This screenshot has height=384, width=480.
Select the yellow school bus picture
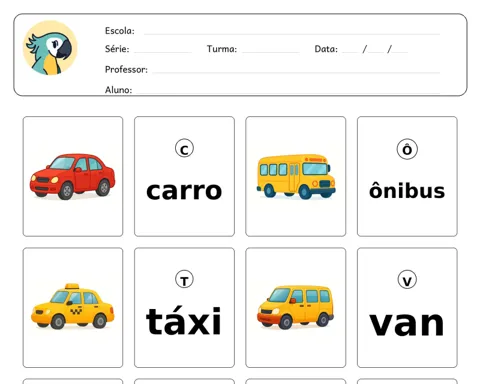(x=296, y=176)
